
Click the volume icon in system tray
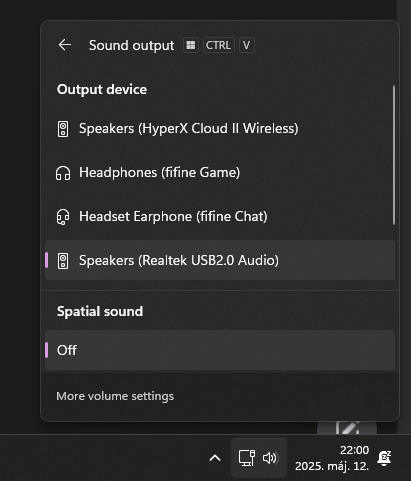point(270,458)
